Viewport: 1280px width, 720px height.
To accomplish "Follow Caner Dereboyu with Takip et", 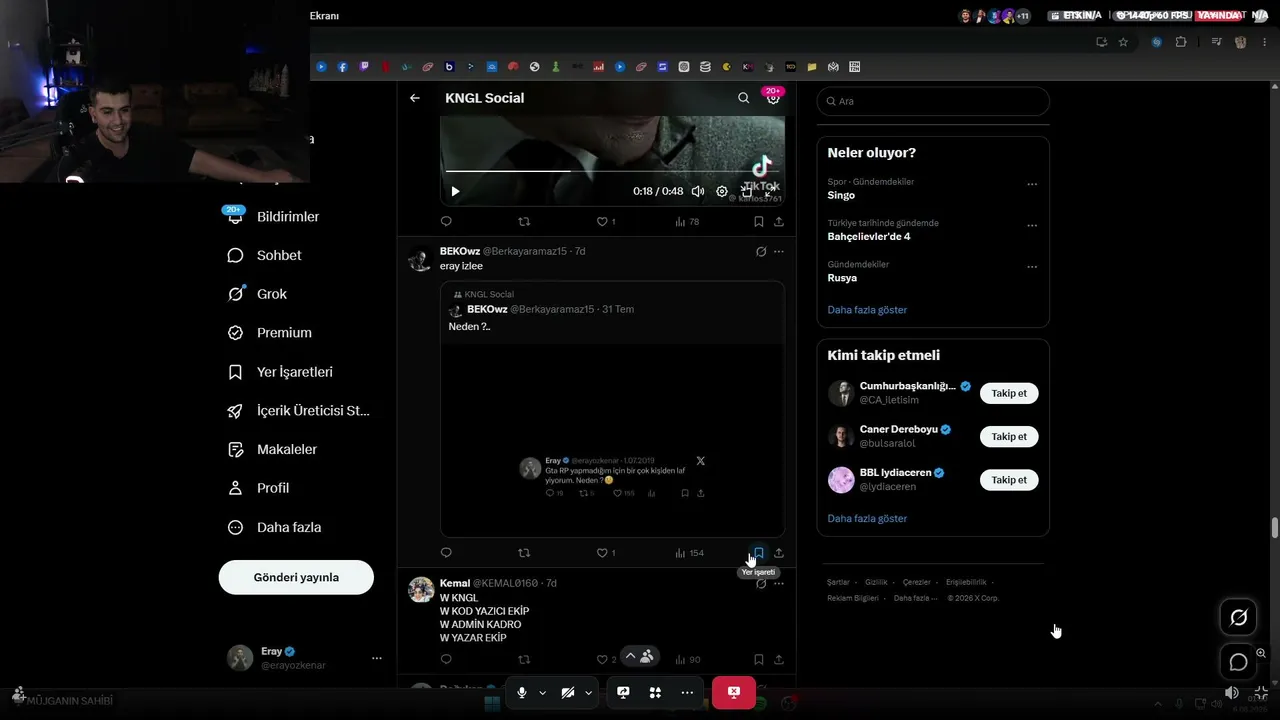I will 1009,437.
